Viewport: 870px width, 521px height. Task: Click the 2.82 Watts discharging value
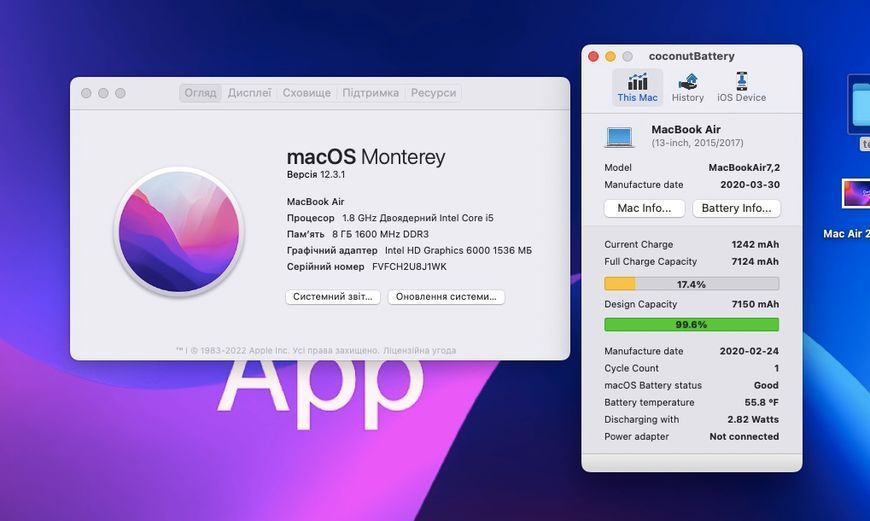(x=753, y=419)
